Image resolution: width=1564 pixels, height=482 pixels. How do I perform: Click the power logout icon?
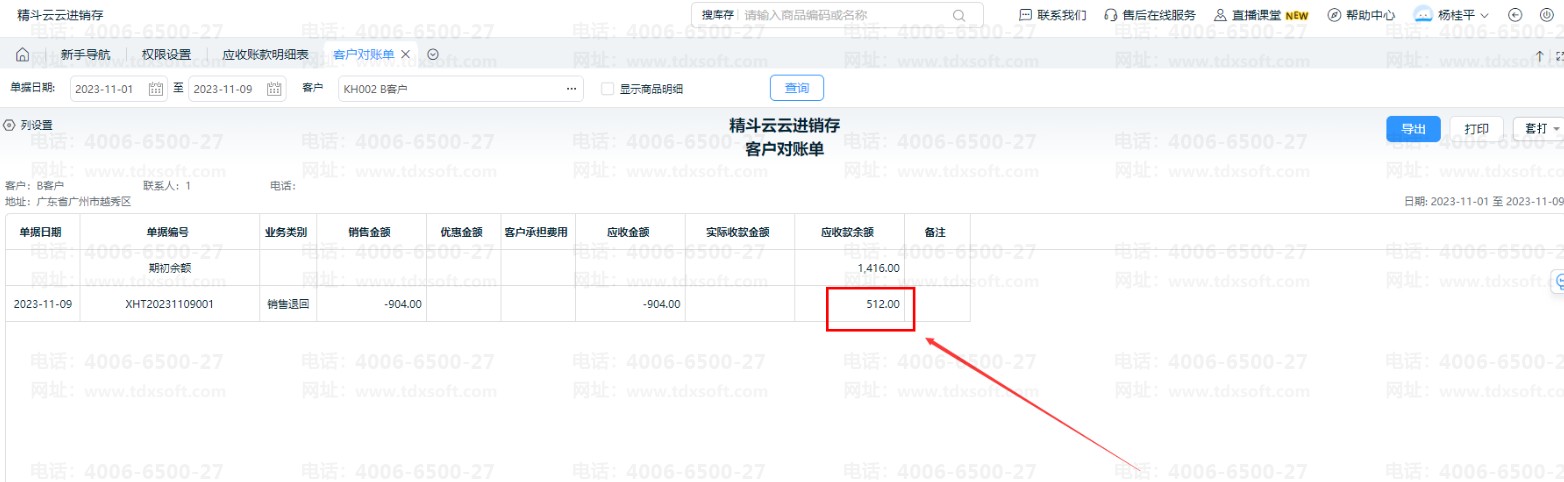click(1546, 15)
